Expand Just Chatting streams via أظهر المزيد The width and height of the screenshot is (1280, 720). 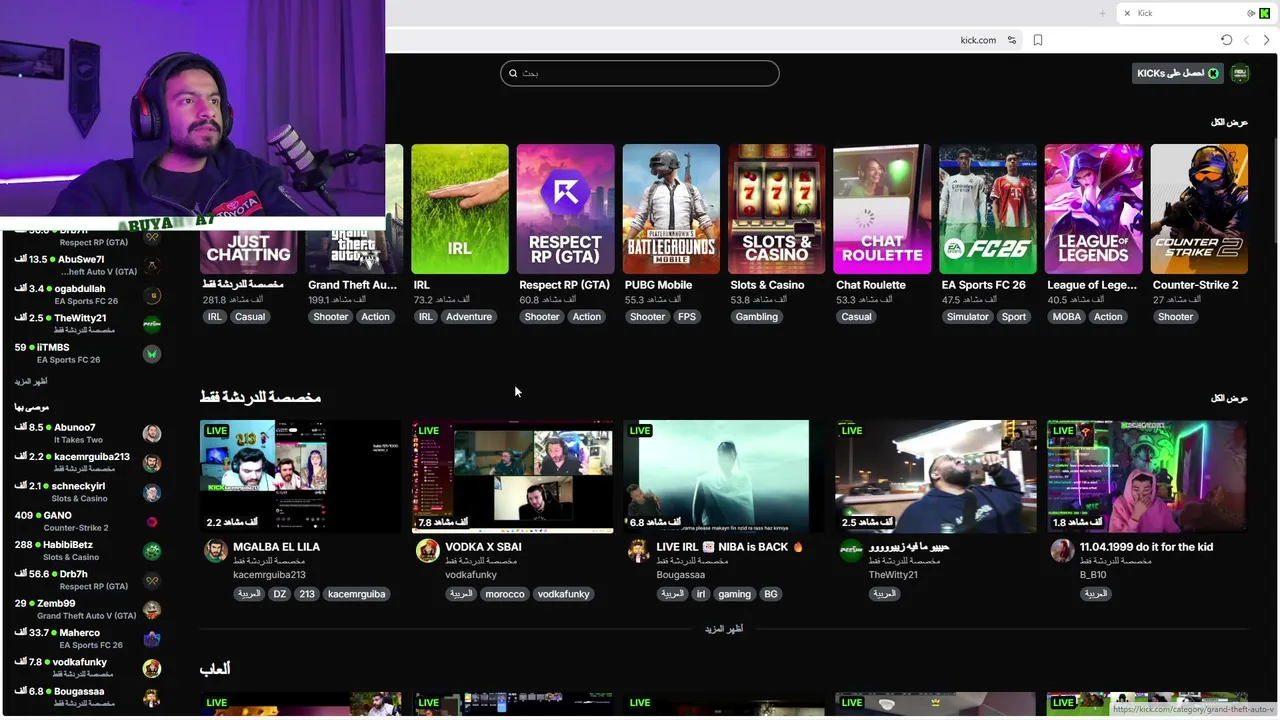[724, 629]
